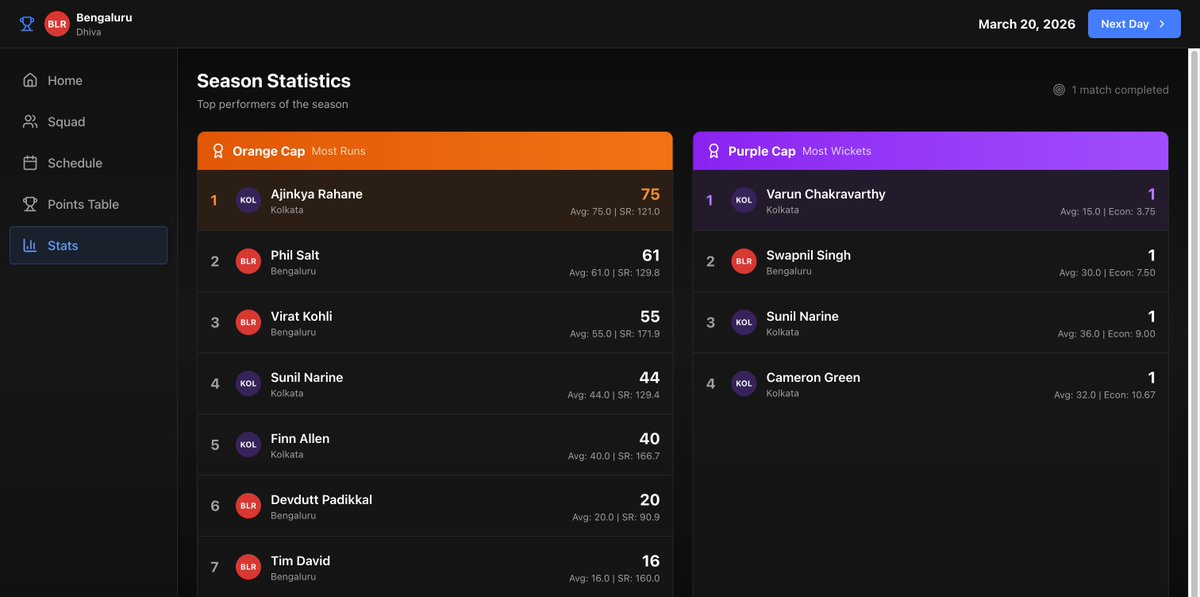Click chevron arrow on Next Day button
Screen dimensions: 1200x597
(1162, 24)
